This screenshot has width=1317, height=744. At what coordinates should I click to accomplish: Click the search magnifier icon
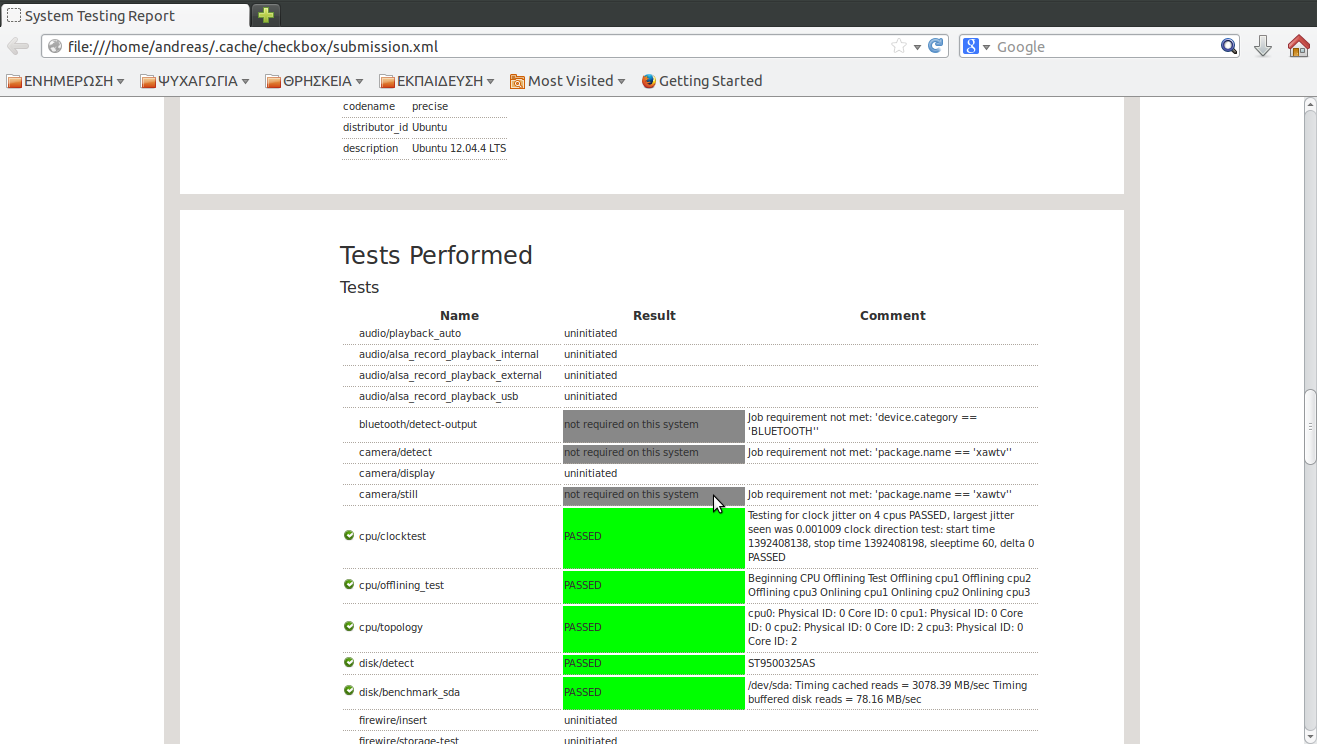[1229, 46]
